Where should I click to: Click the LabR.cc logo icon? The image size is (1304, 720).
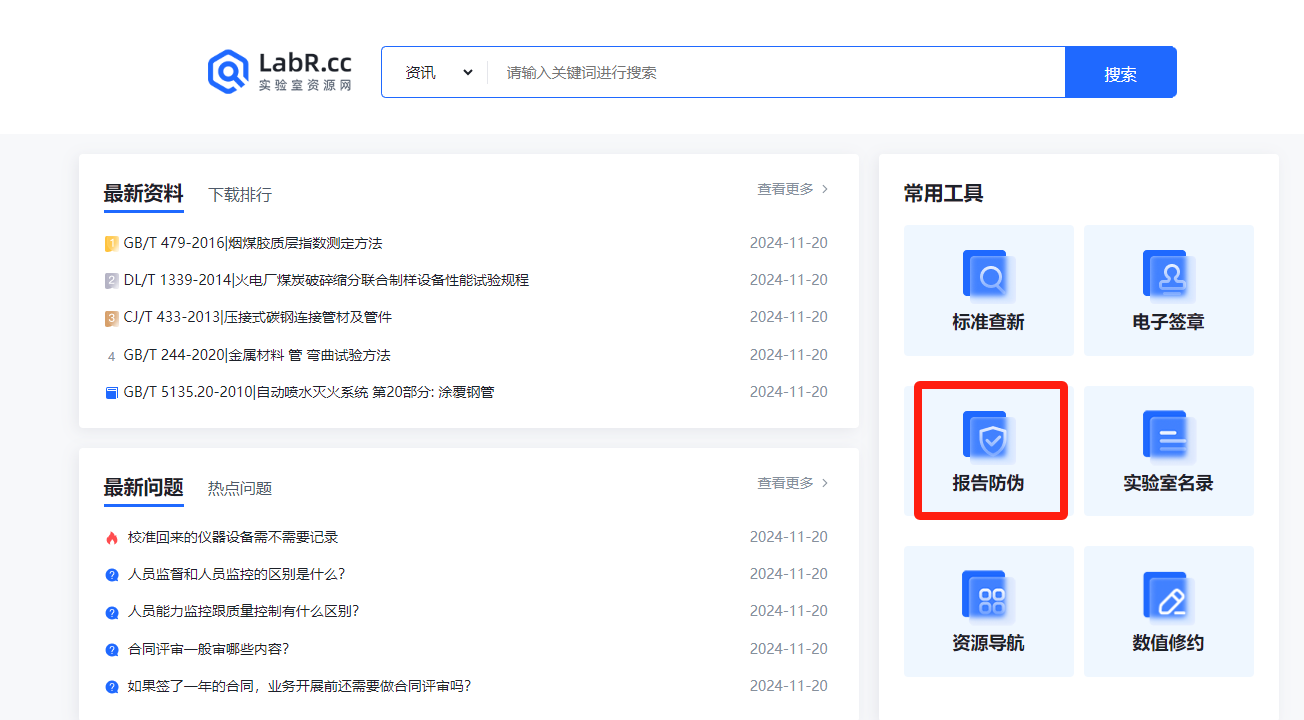(x=228, y=72)
